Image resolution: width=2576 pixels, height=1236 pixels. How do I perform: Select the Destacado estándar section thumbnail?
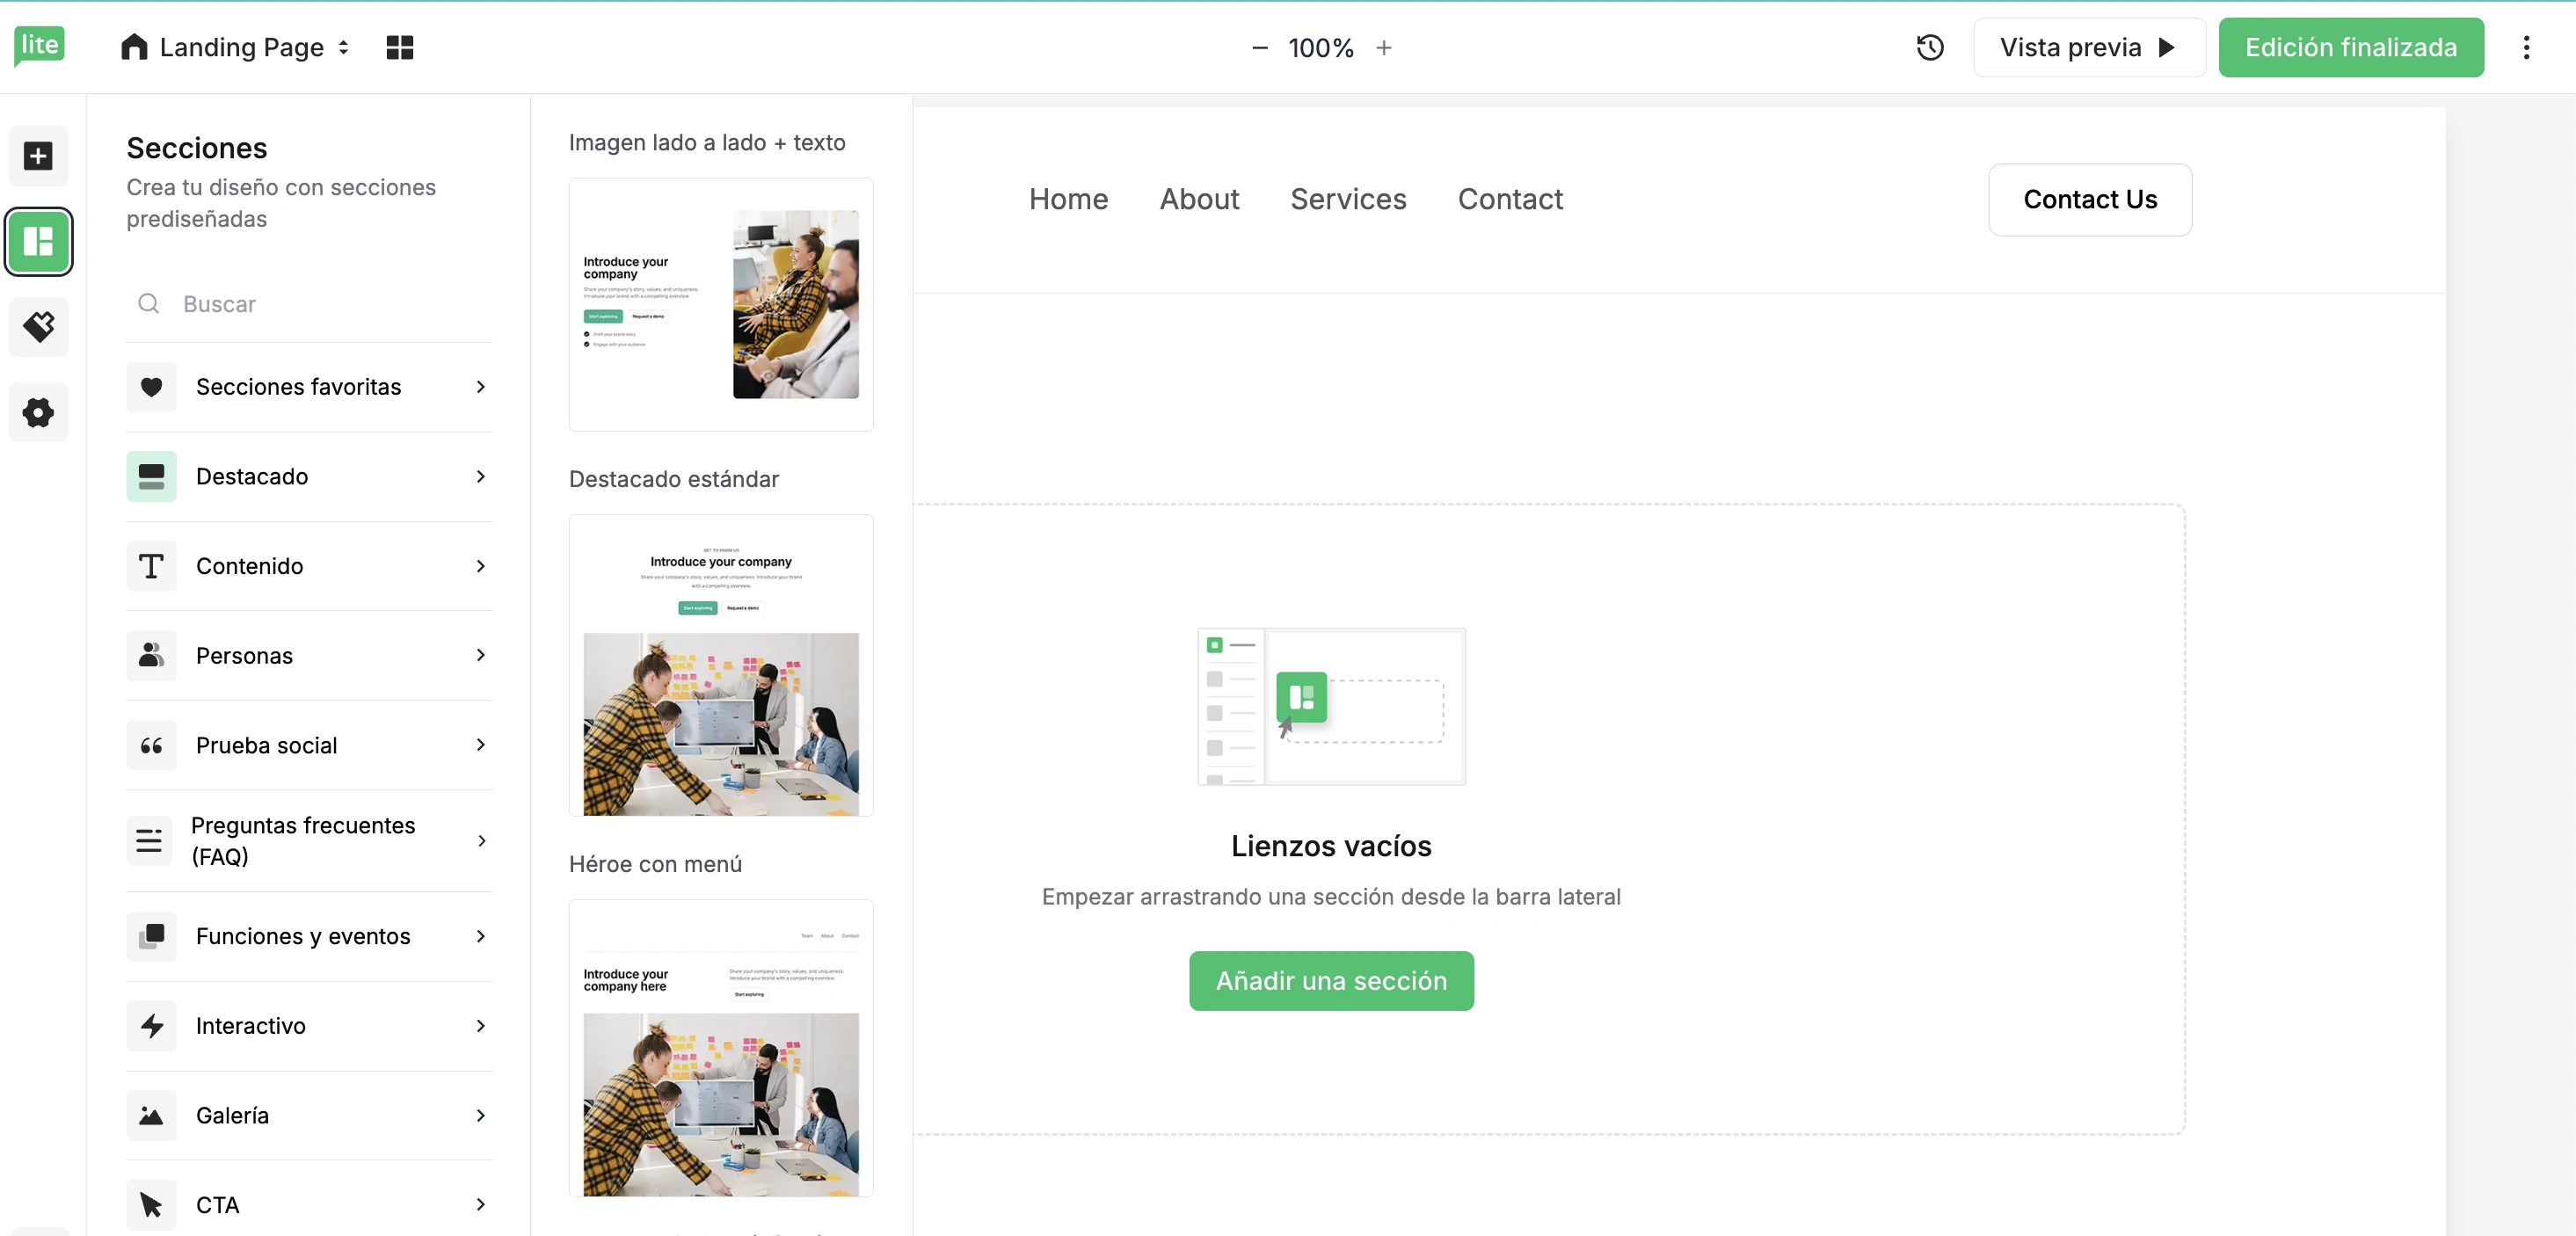click(720, 665)
